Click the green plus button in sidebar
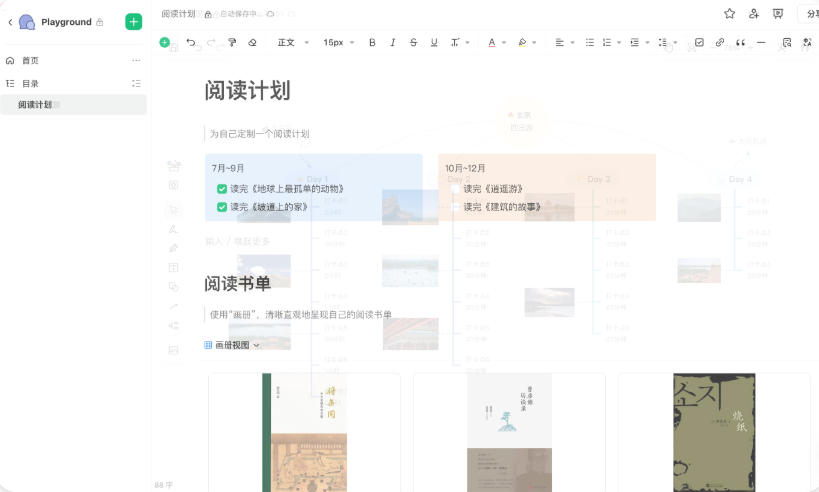The height and width of the screenshot is (492, 819). [133, 22]
